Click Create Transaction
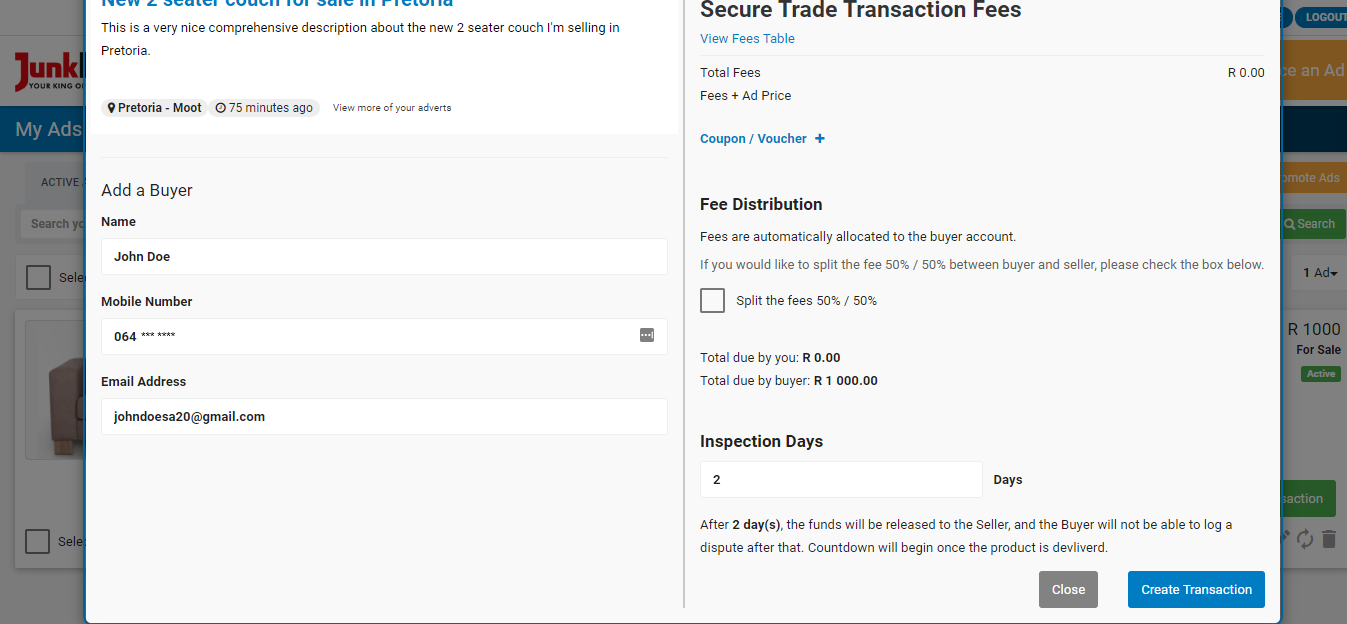This screenshot has height=624, width=1347. pos(1195,589)
